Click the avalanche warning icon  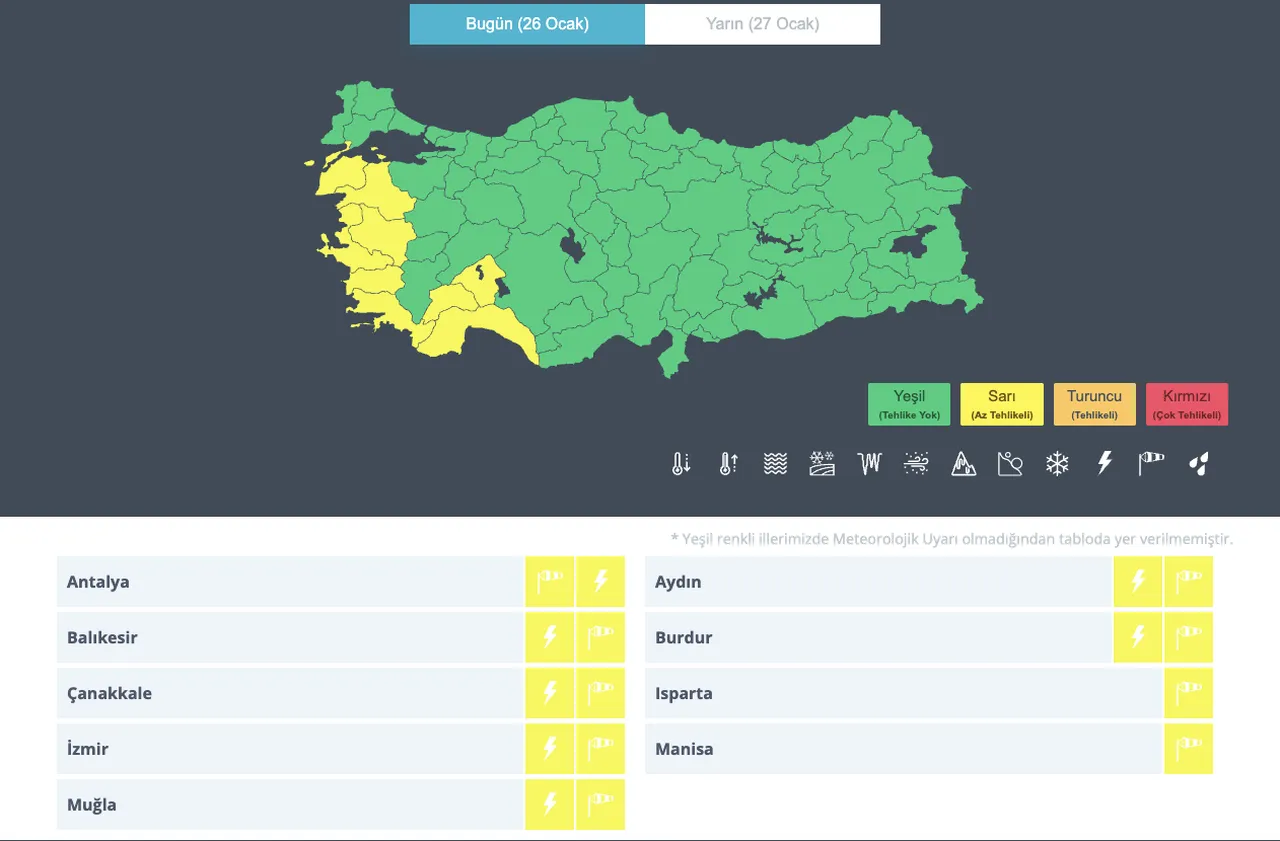click(x=963, y=463)
